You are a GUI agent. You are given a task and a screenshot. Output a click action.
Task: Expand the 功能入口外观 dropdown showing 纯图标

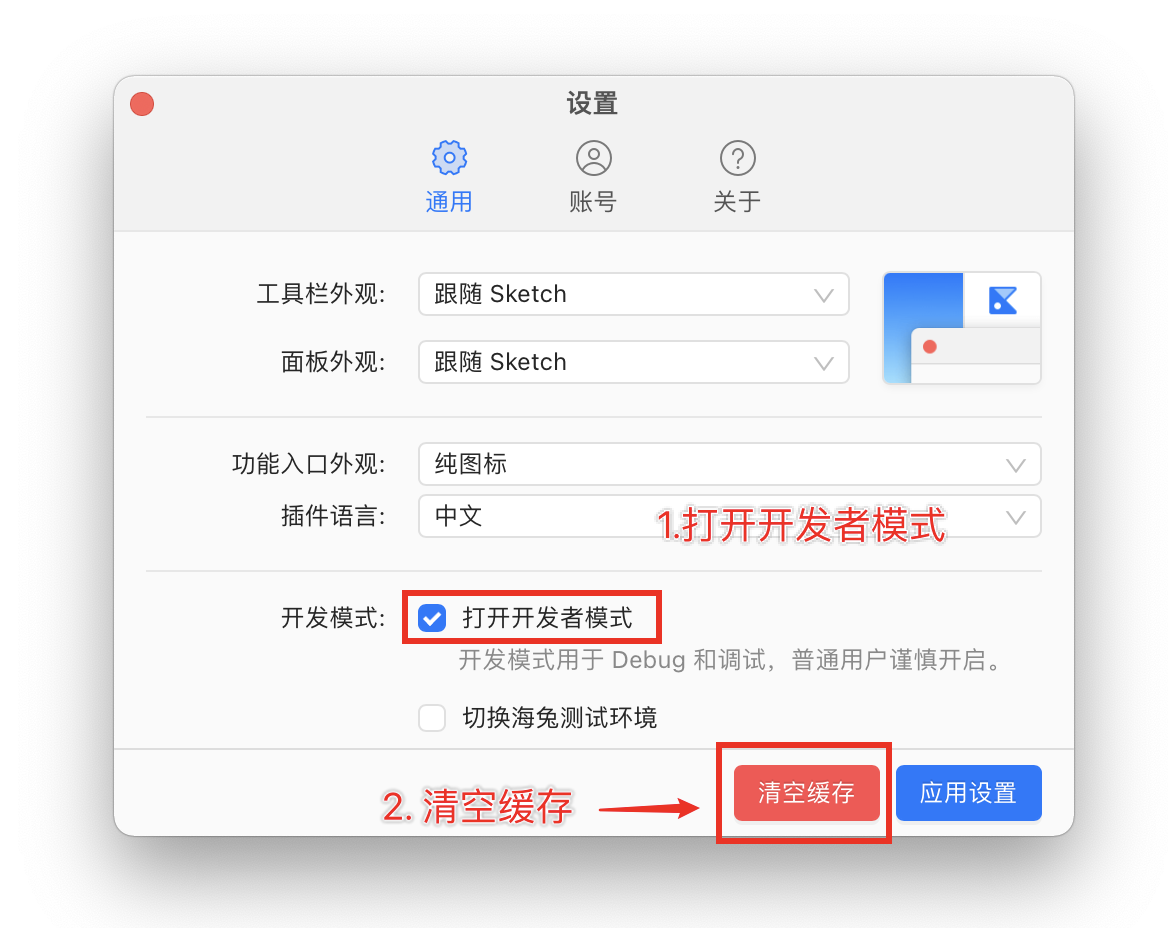pyautogui.click(x=730, y=464)
